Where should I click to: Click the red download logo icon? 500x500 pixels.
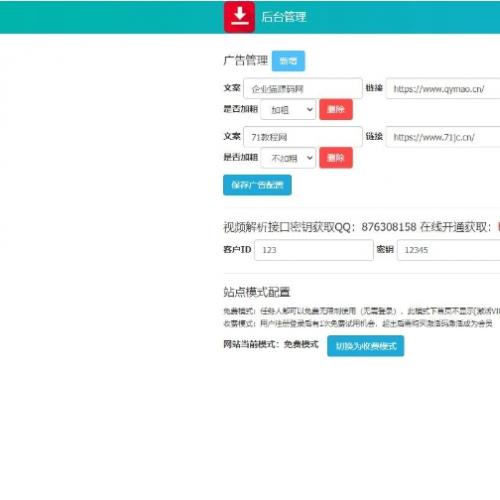point(239,17)
